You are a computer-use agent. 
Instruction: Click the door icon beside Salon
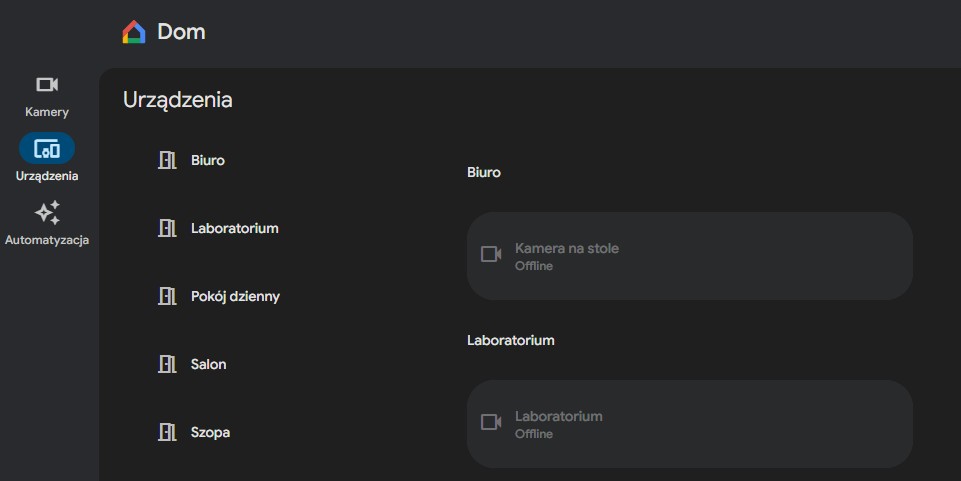tap(167, 364)
